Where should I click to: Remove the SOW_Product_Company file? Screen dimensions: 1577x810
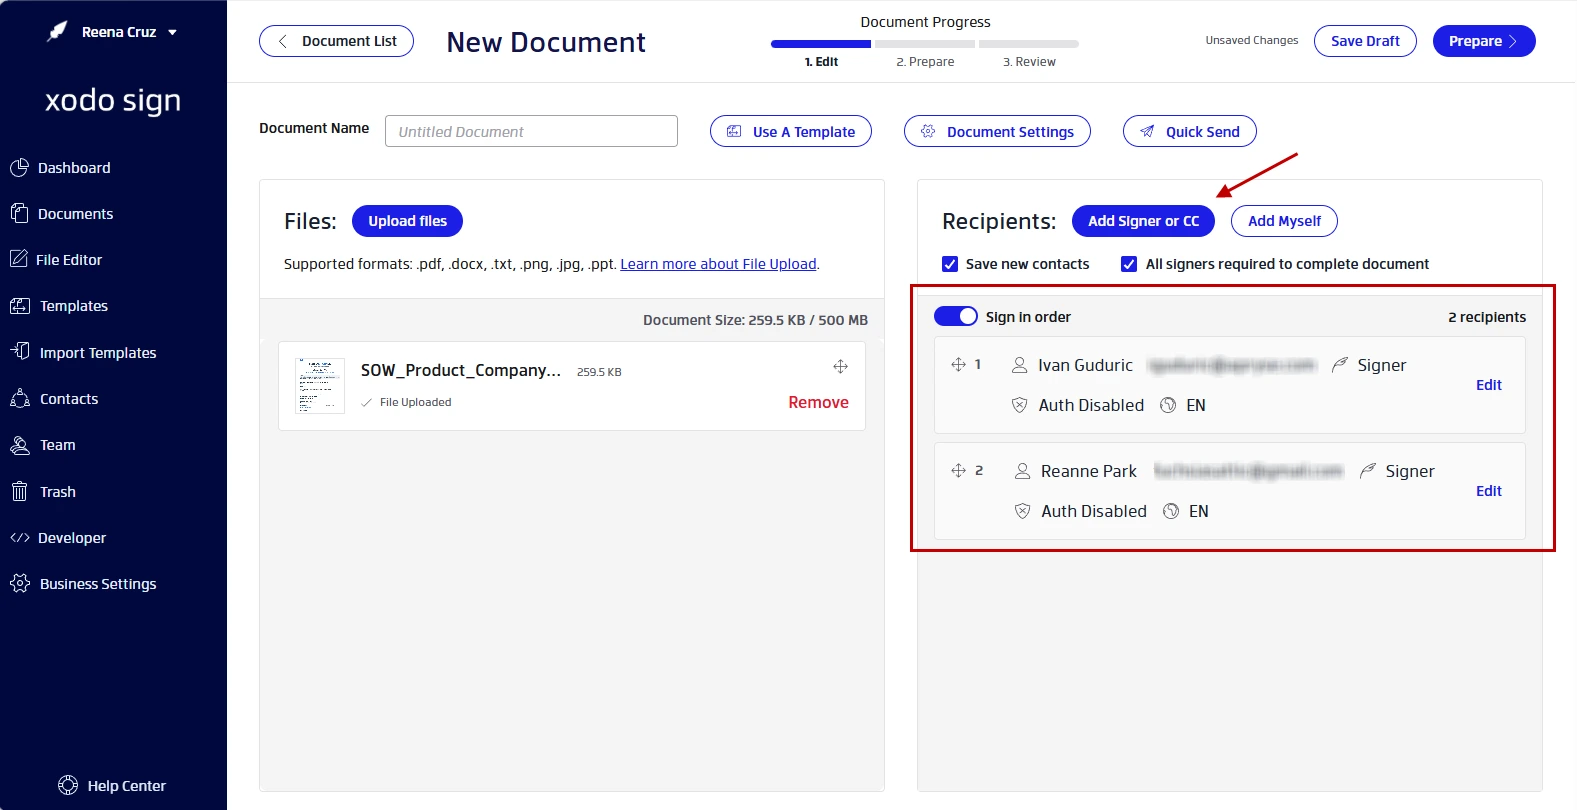(818, 402)
